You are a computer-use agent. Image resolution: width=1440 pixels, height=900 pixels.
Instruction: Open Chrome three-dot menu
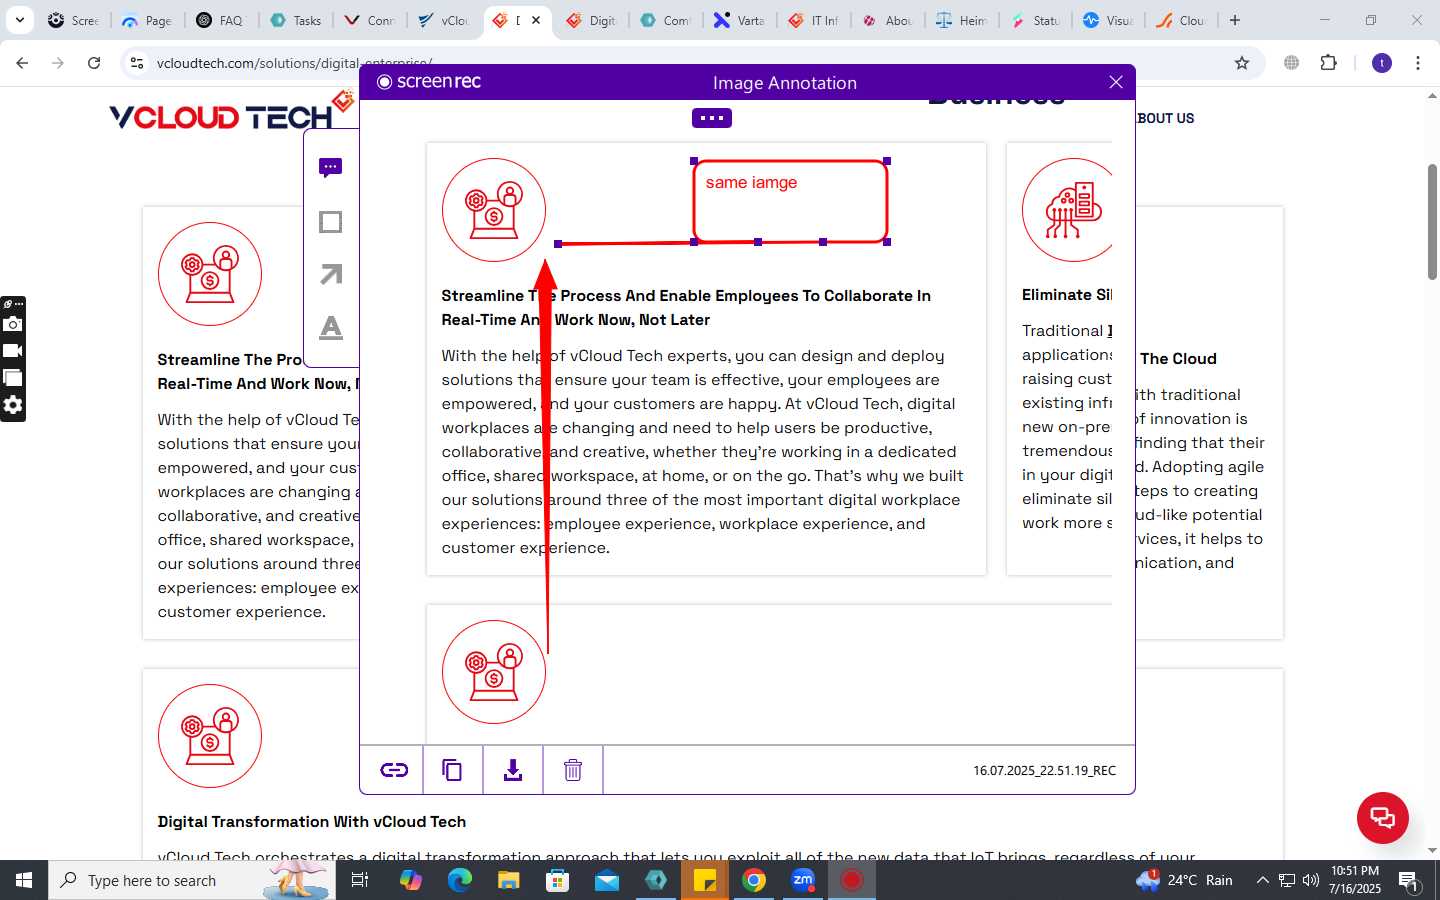[x=1418, y=63]
